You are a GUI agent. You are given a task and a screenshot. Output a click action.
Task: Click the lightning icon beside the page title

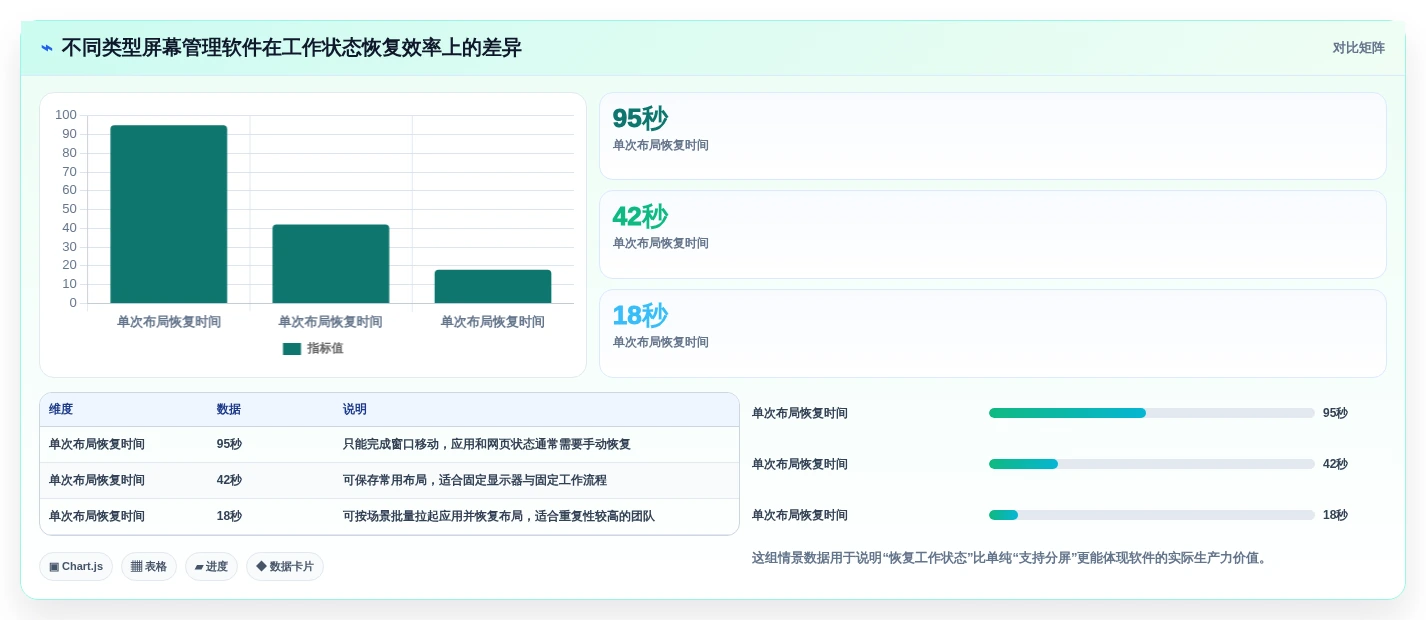47,48
